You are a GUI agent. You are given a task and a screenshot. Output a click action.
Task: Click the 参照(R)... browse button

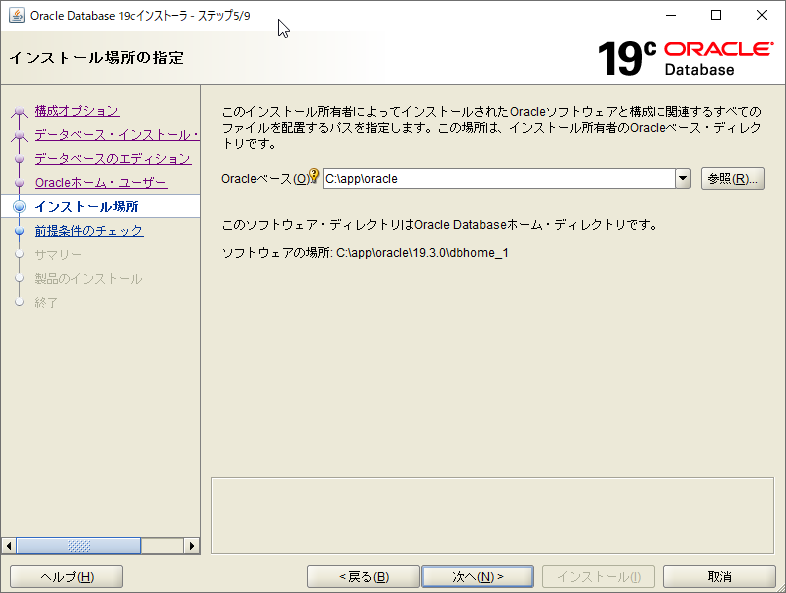(732, 178)
